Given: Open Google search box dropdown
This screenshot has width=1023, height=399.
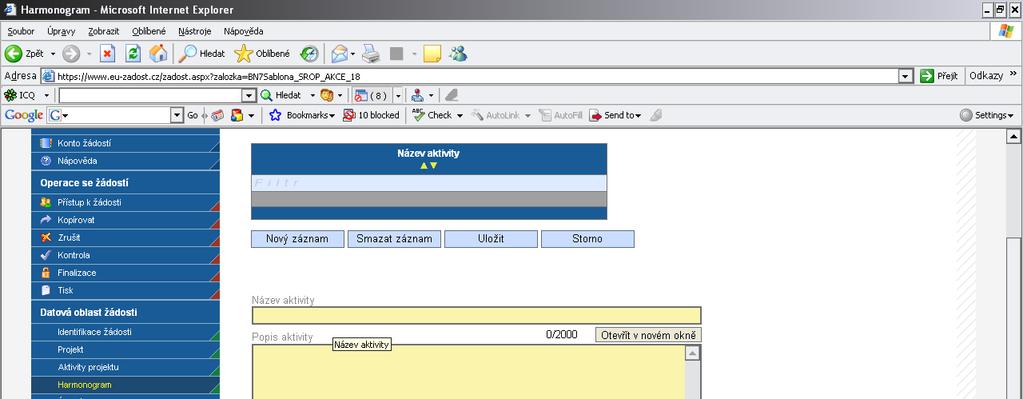Looking at the screenshot, I should [x=177, y=115].
